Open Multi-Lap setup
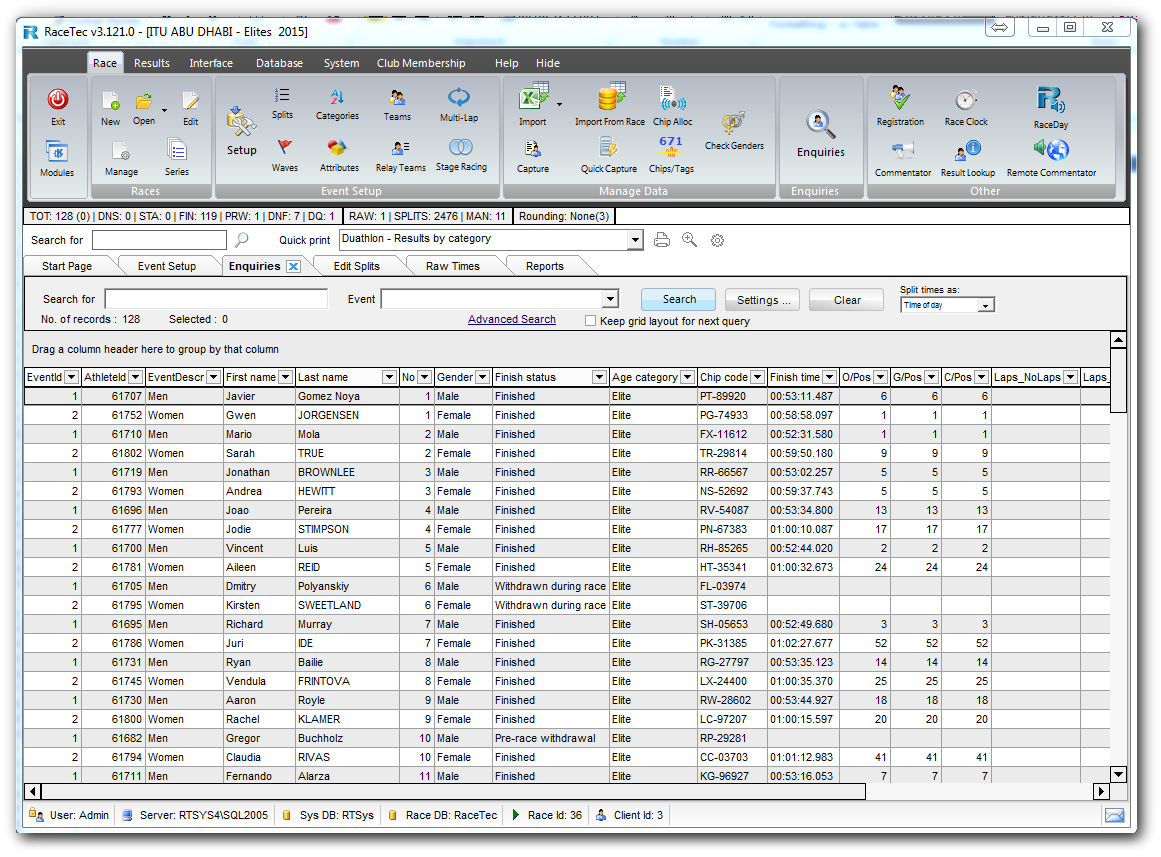Viewport: 1161px width, 857px height. 459,97
